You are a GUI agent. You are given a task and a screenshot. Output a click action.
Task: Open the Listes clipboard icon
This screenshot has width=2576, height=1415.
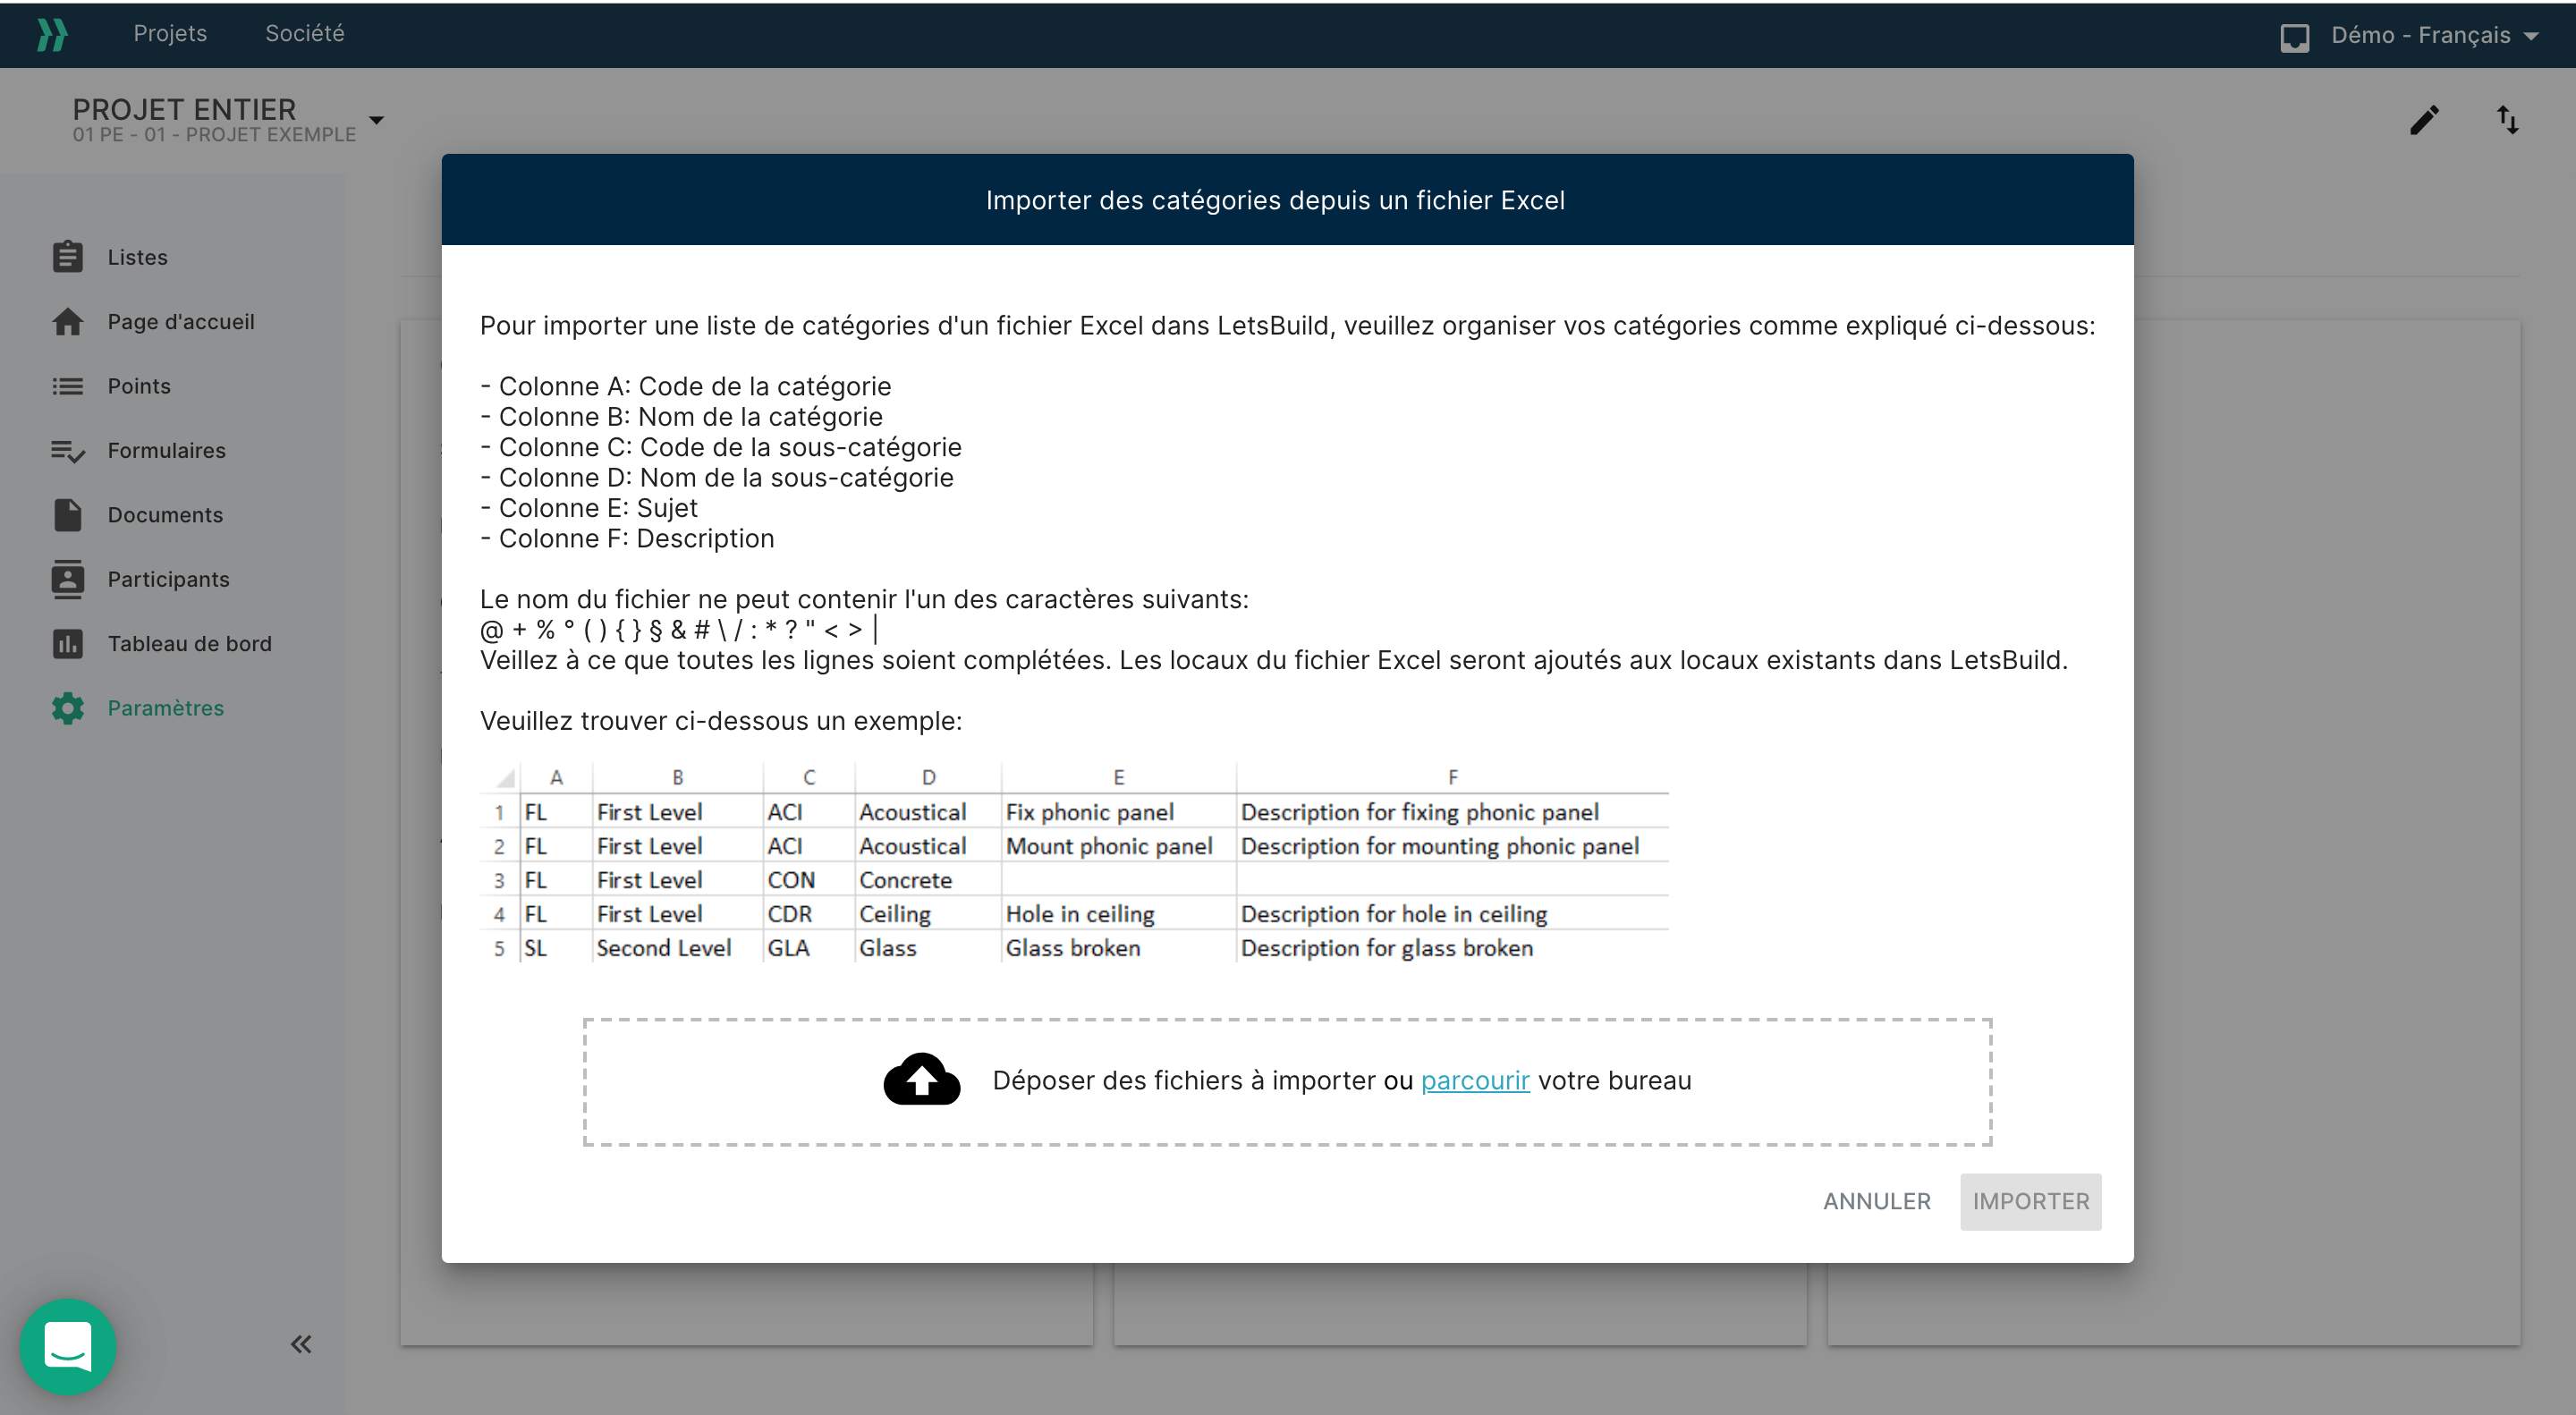click(67, 257)
